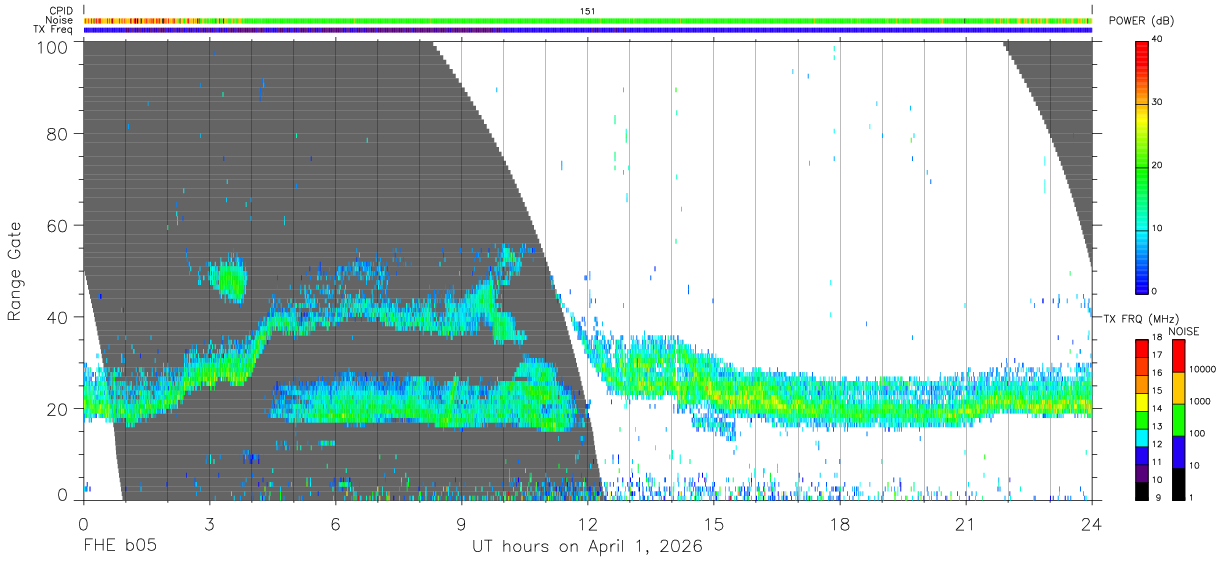The image size is (1228, 567).
Task: Pick the green middle of the POWER colorbar
Action: 1141,166
